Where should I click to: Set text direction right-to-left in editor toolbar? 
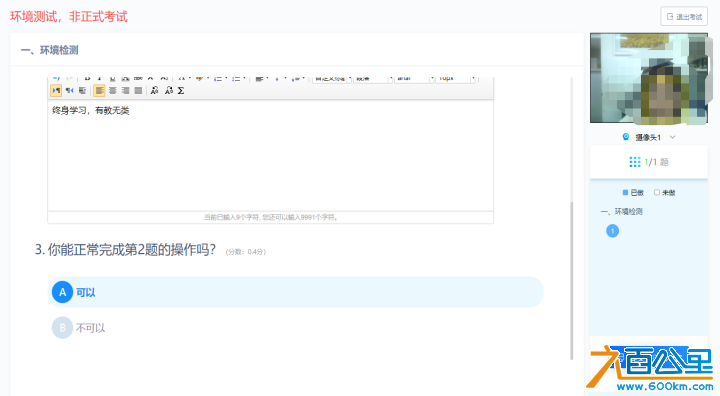[x=69, y=91]
